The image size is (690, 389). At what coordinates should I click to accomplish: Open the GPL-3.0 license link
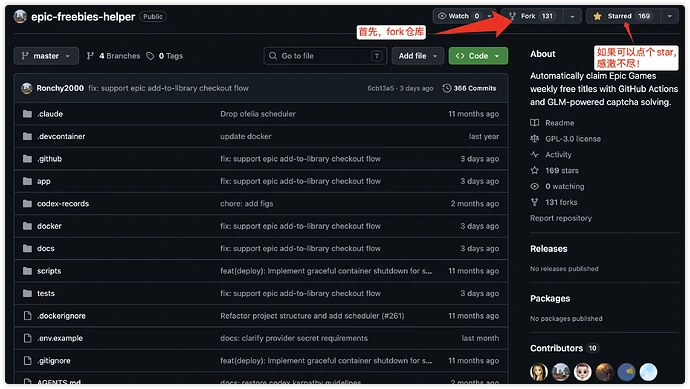click(573, 139)
